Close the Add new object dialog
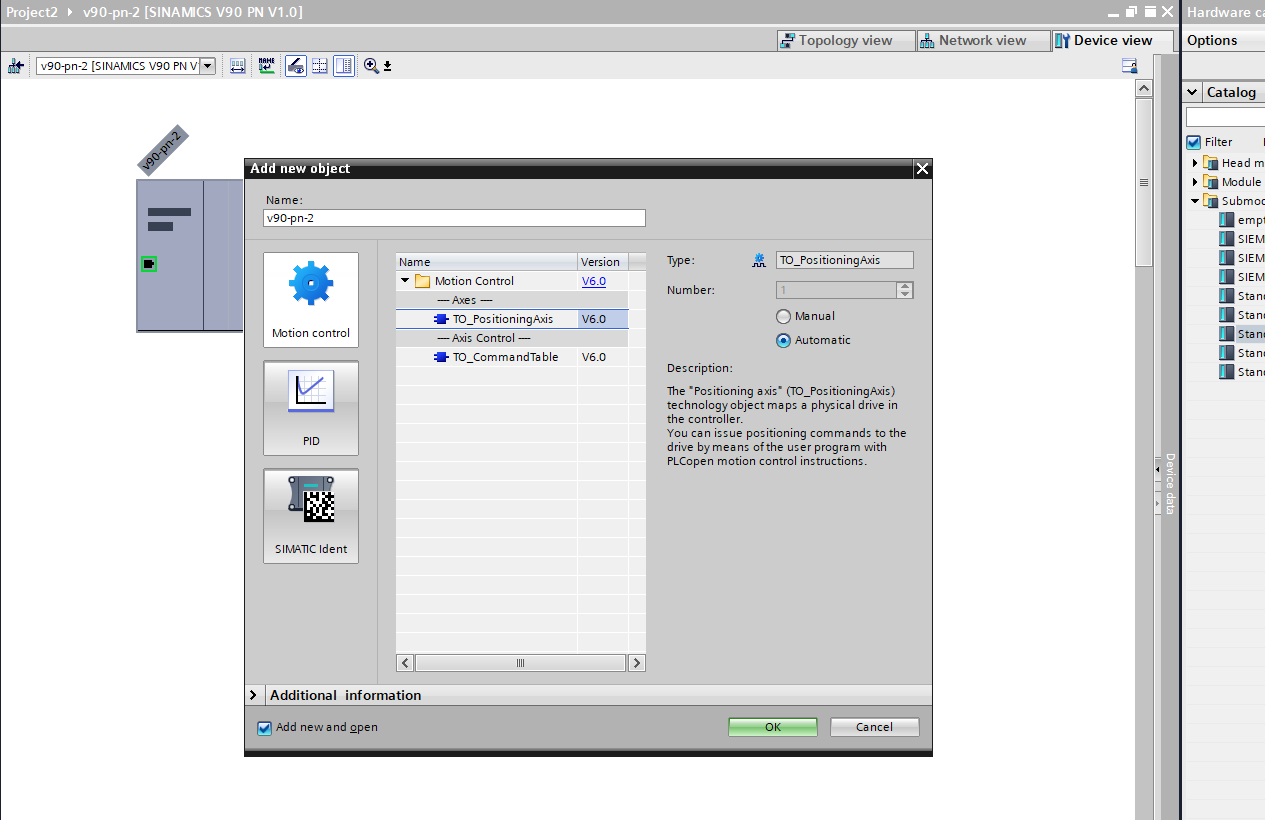The width and height of the screenshot is (1265, 820). click(x=922, y=169)
